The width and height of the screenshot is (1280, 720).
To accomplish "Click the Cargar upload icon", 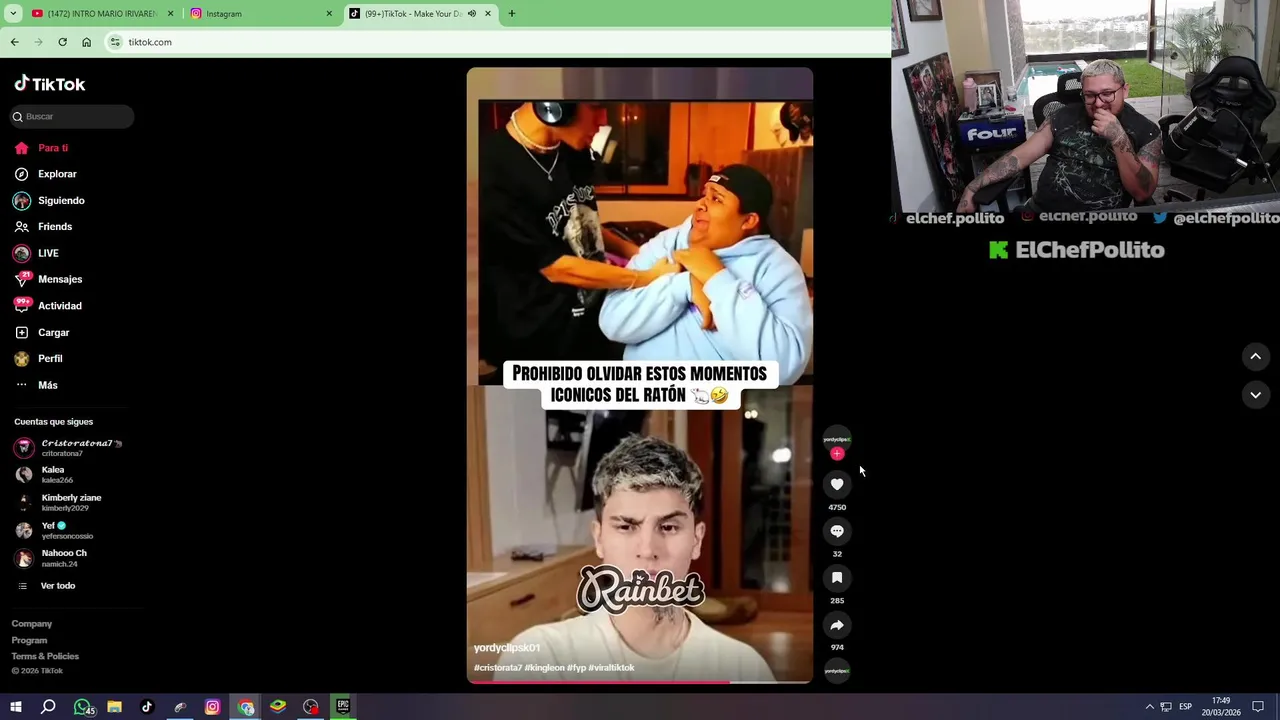I will click(21, 332).
